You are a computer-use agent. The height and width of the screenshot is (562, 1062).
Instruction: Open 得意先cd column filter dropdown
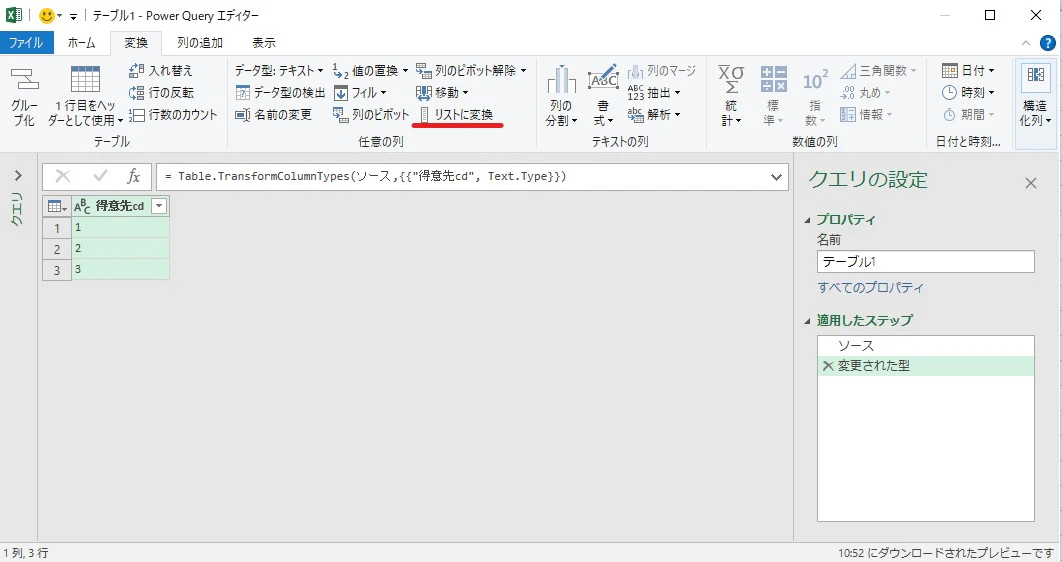(x=159, y=206)
